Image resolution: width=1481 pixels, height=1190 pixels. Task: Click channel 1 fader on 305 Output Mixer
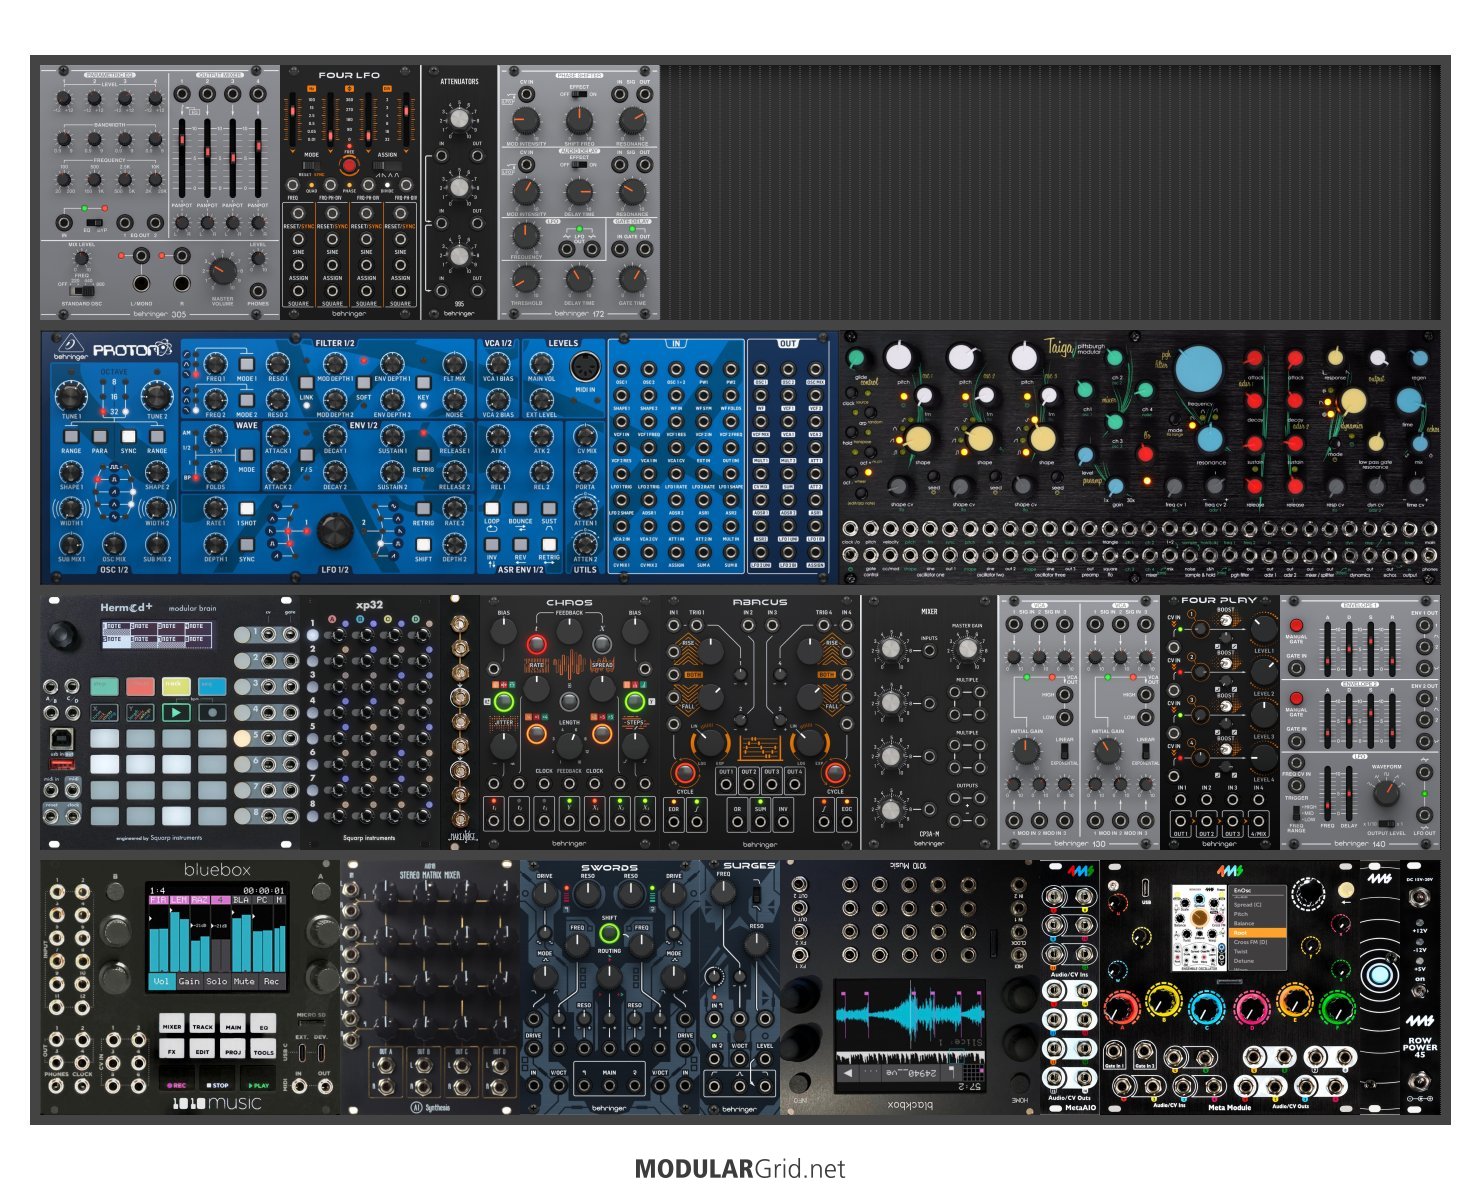pyautogui.click(x=182, y=157)
